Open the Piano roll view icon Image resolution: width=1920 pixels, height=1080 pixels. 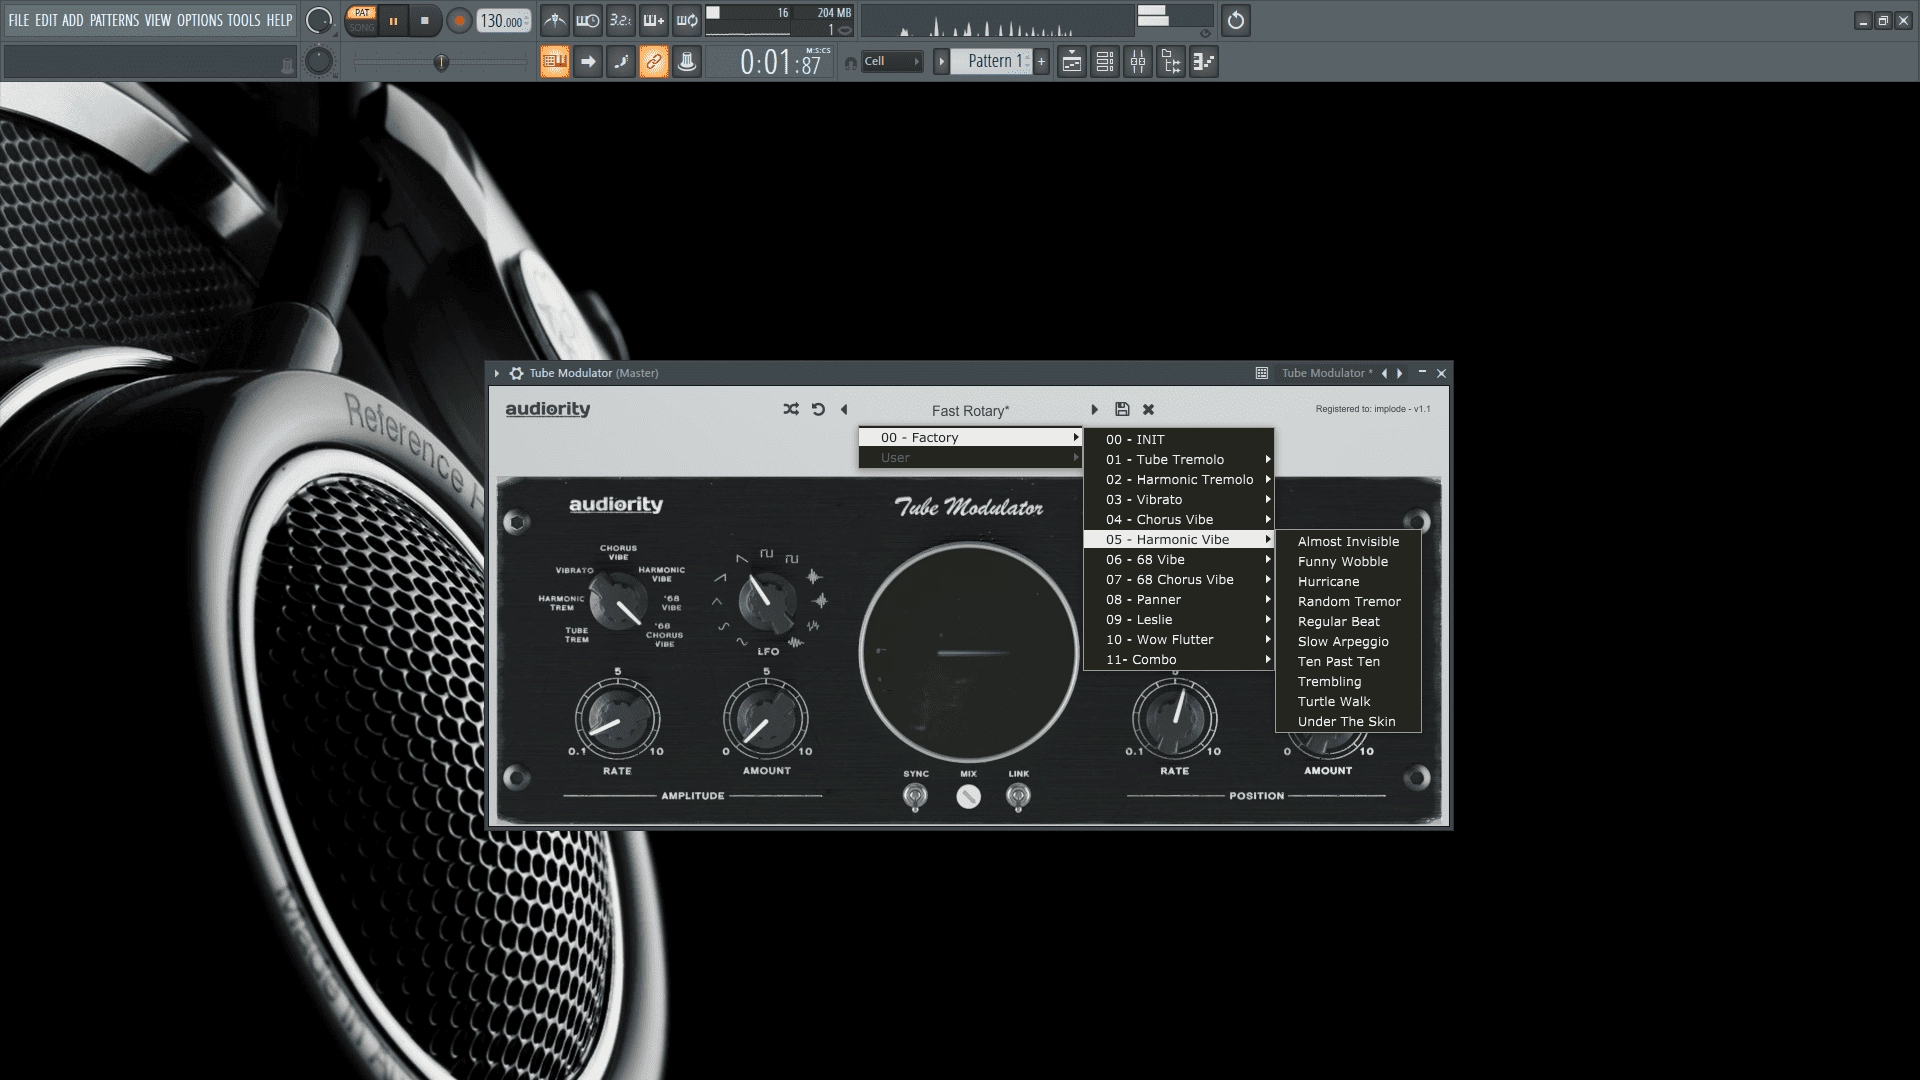tap(1204, 62)
